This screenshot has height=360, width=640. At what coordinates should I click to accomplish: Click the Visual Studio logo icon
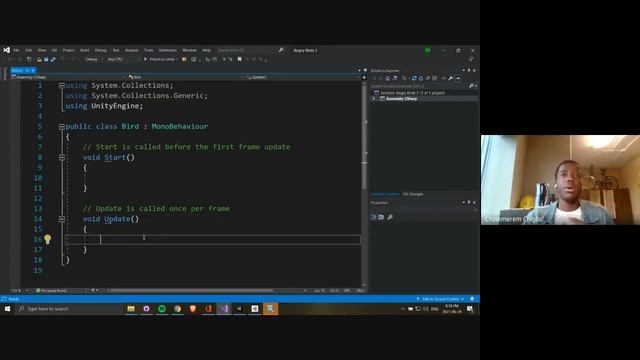[x=7, y=50]
